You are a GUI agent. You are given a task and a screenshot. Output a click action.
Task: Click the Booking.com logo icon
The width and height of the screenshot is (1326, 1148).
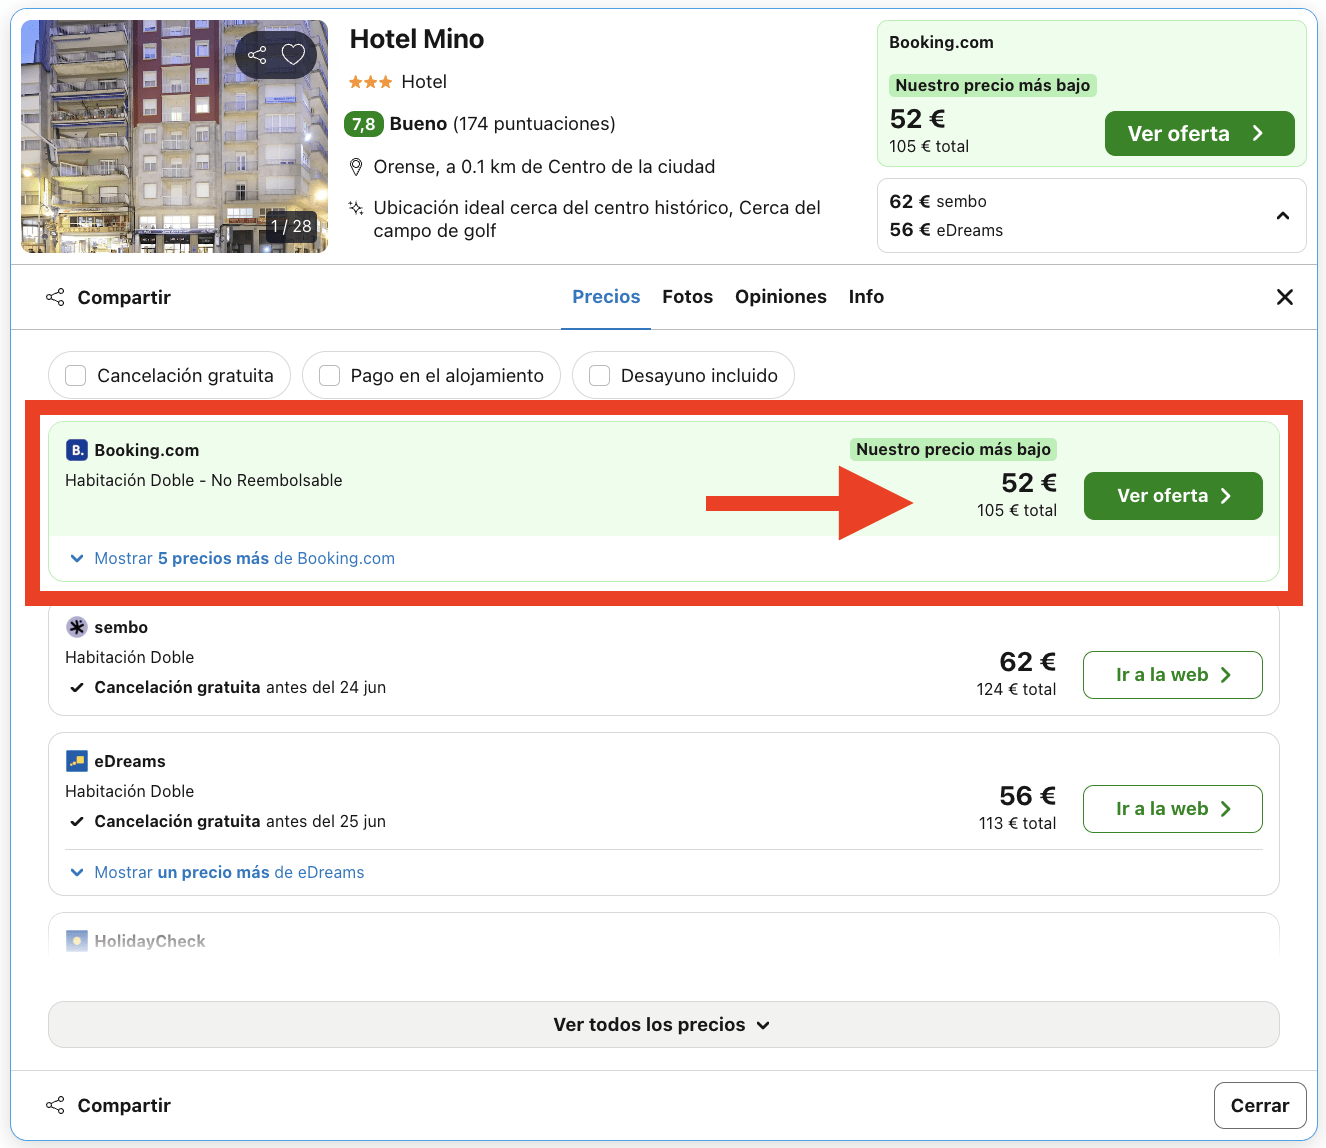77,450
